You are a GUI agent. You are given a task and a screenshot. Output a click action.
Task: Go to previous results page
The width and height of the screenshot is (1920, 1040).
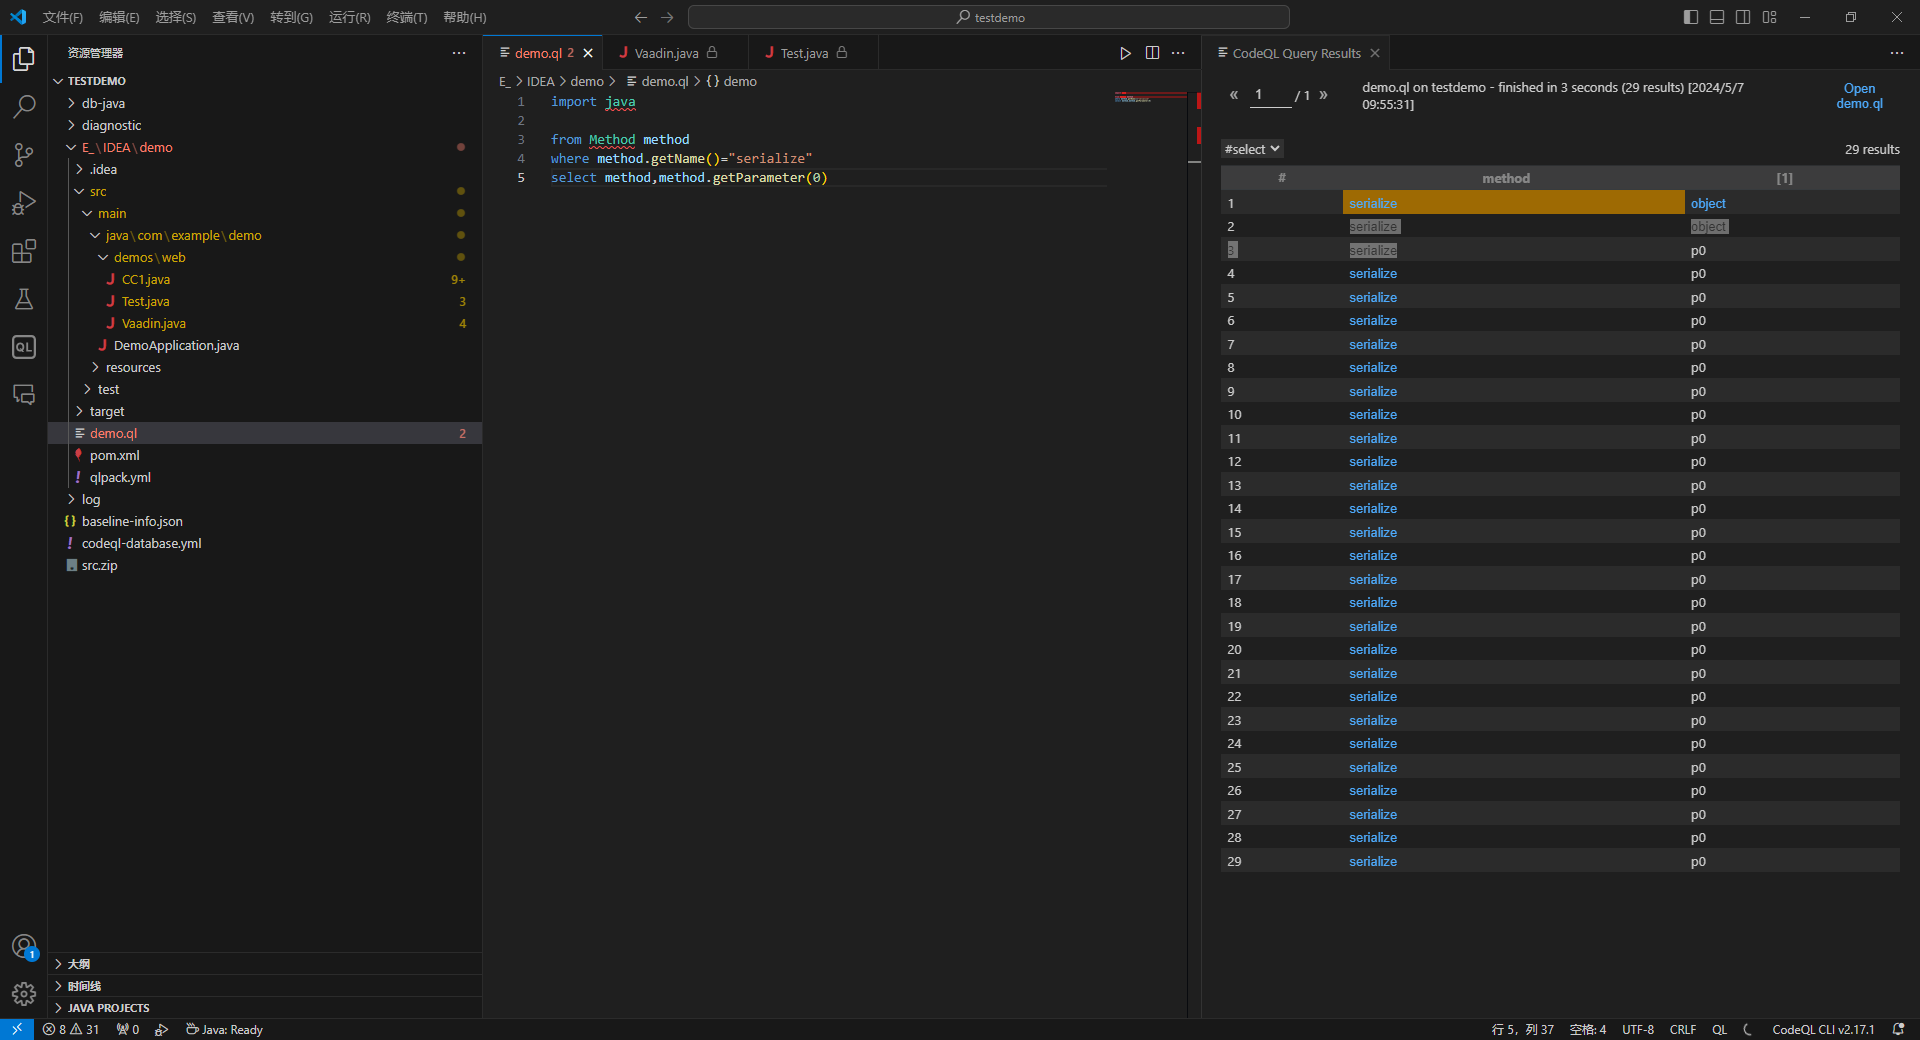tap(1234, 95)
